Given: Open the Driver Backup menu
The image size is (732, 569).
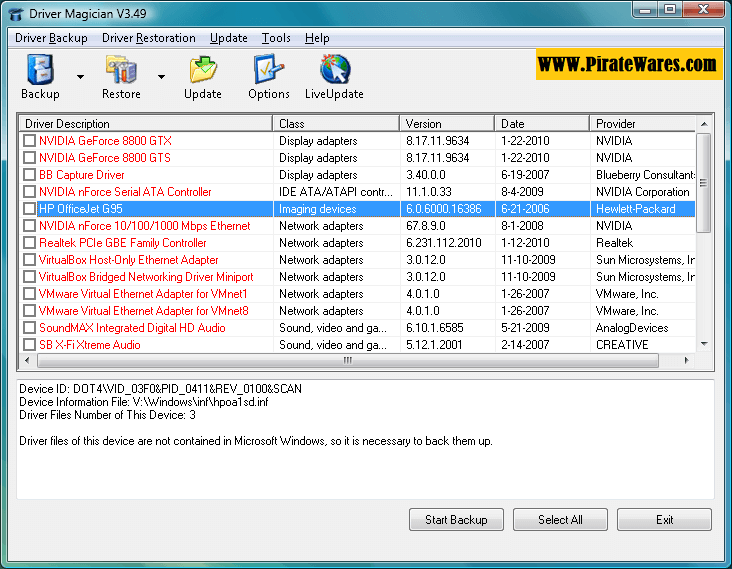Looking at the screenshot, I should (51, 38).
